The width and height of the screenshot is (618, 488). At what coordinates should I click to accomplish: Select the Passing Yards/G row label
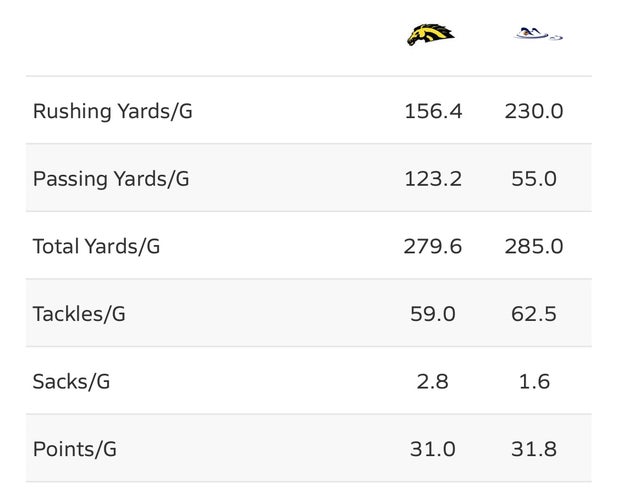click(x=111, y=179)
